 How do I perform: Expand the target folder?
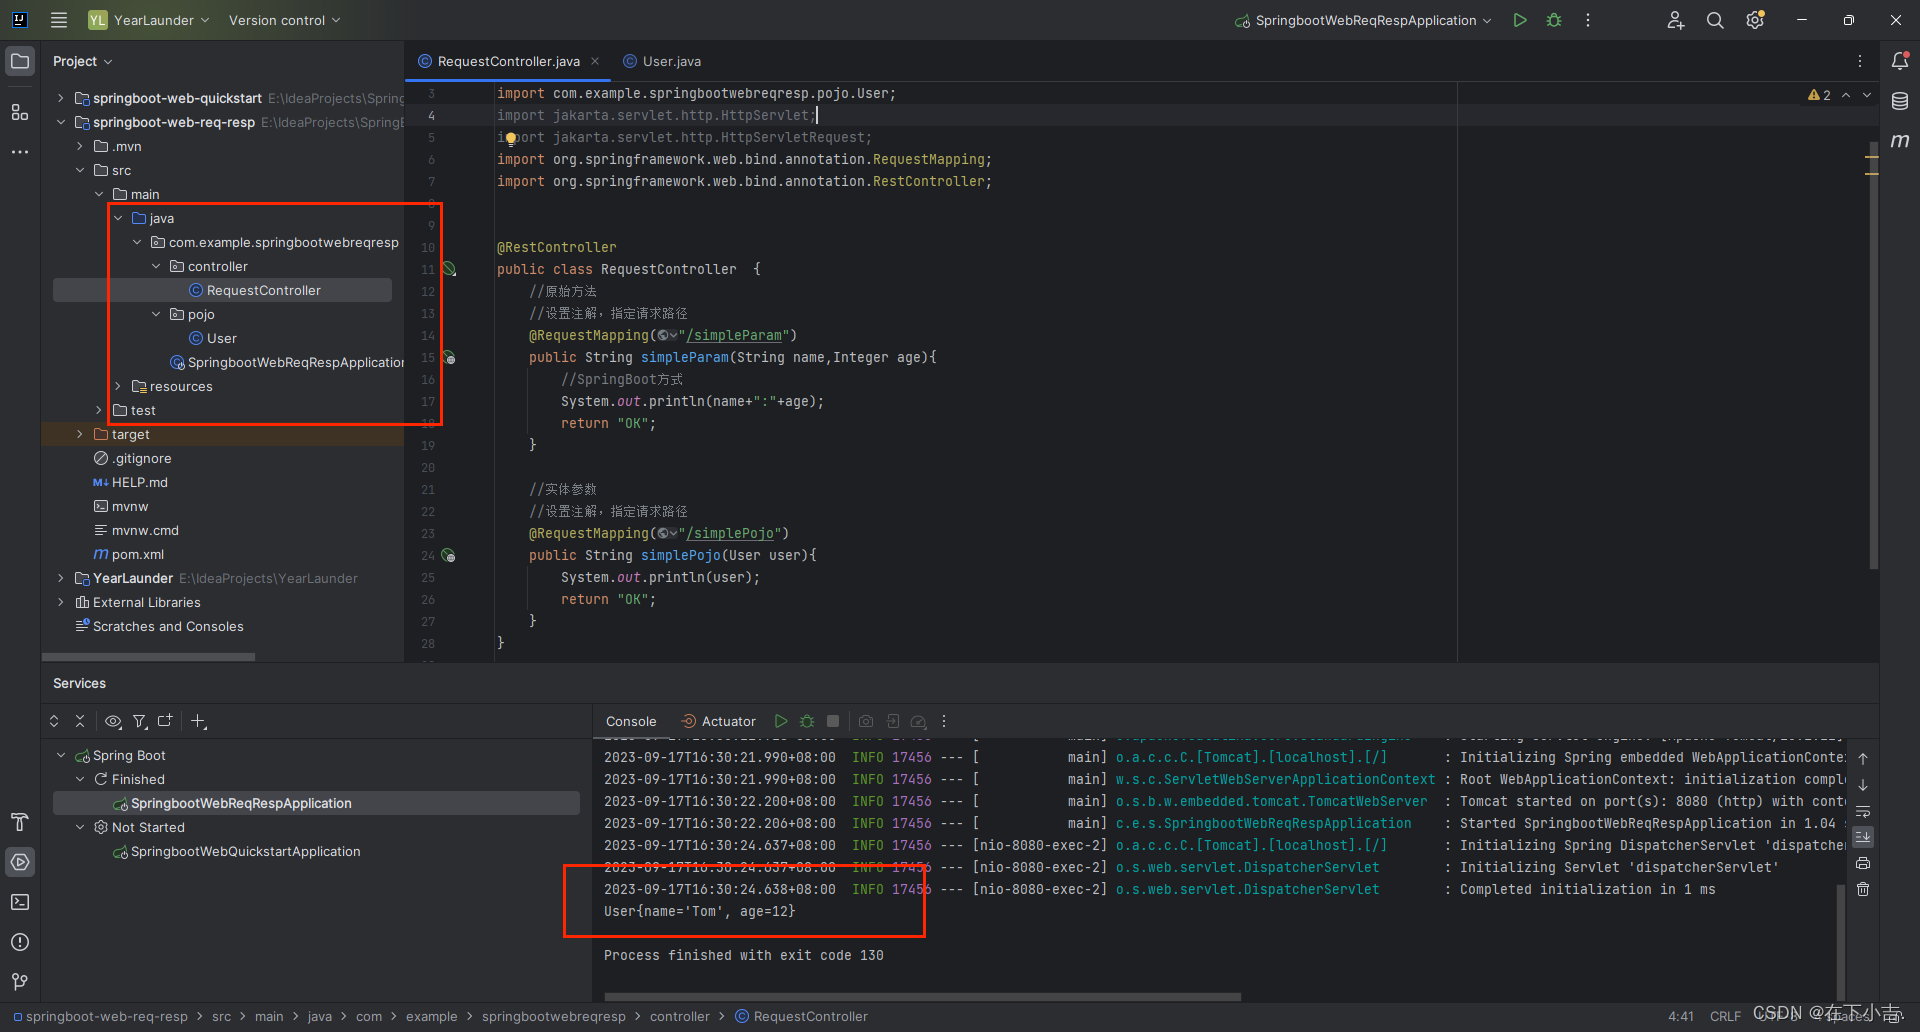point(80,434)
